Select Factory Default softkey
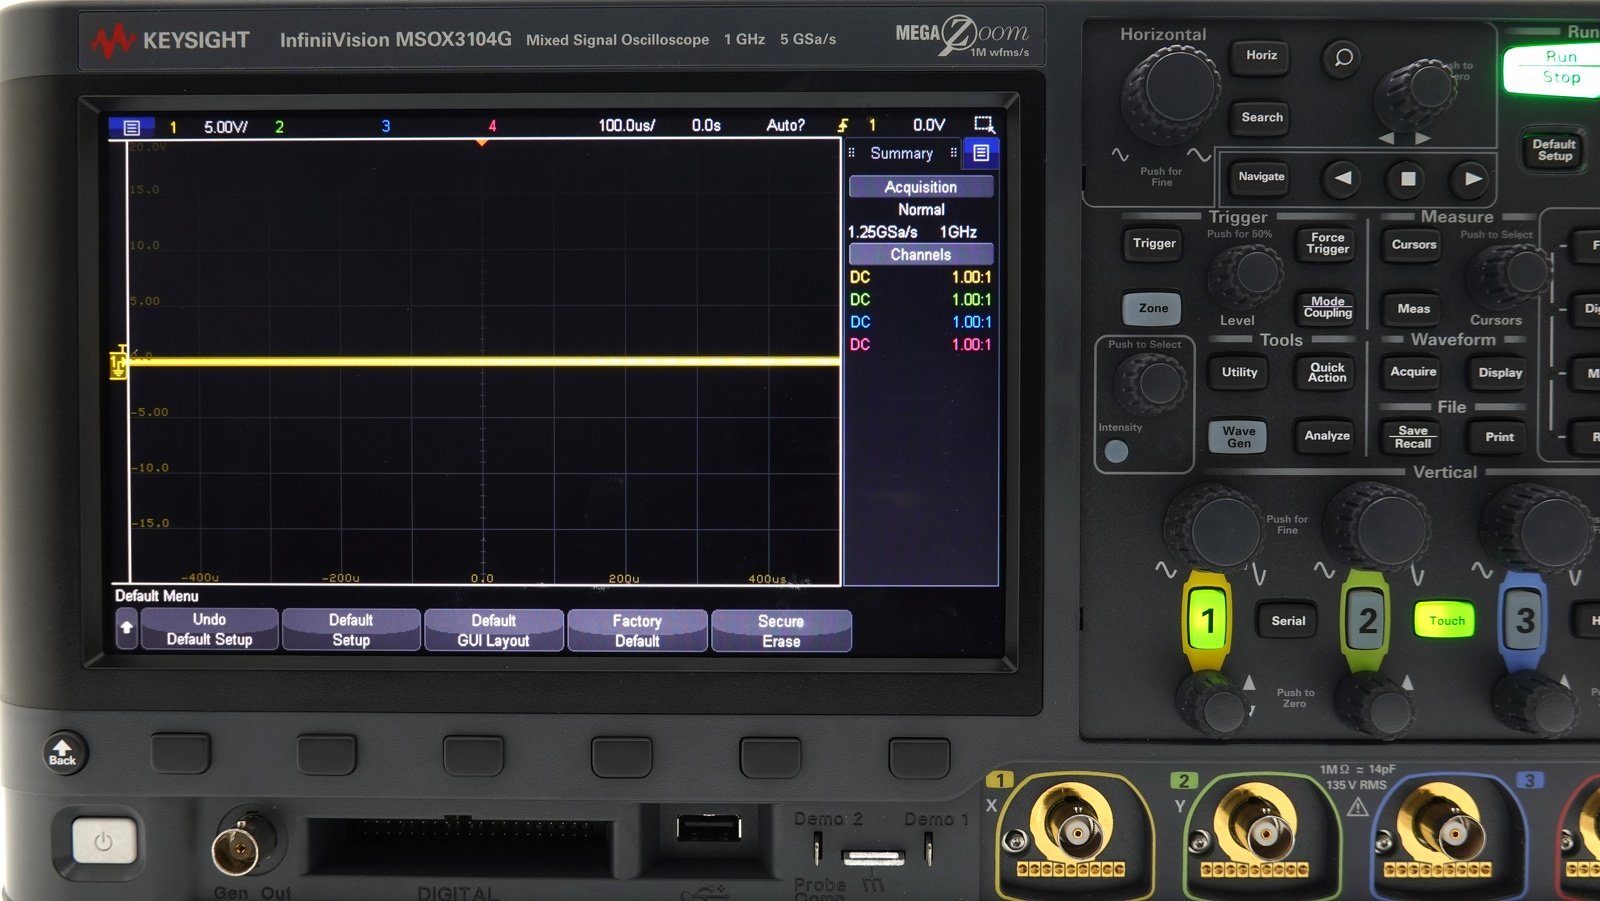1600x901 pixels. click(x=637, y=631)
